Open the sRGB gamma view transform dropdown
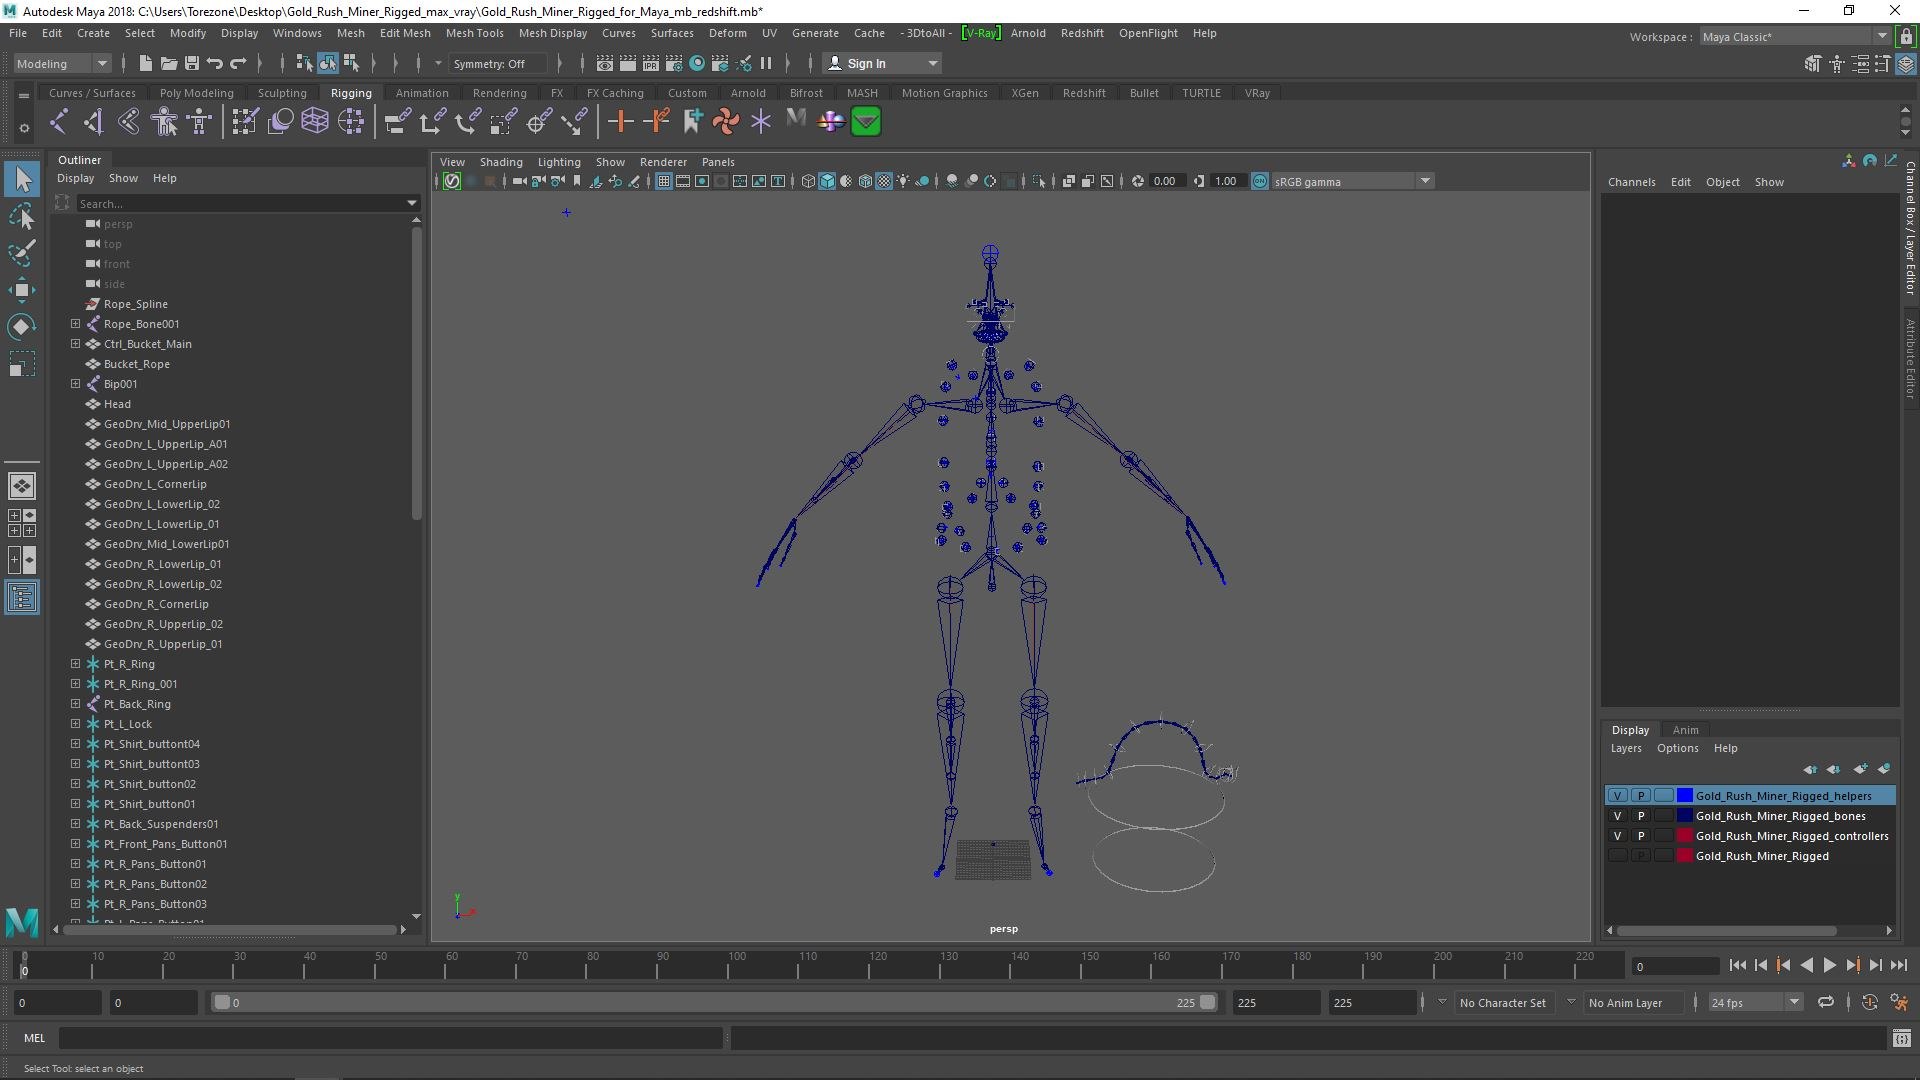The height and width of the screenshot is (1080, 1920). pyautogui.click(x=1352, y=181)
